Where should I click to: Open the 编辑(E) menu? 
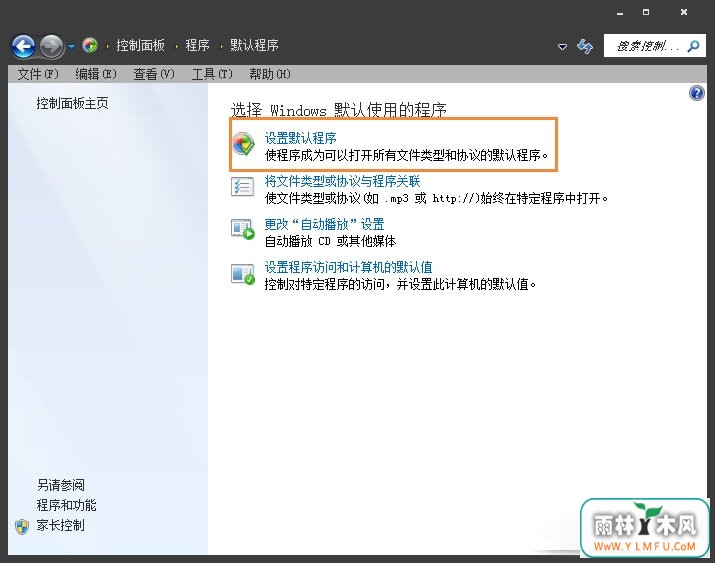click(96, 74)
